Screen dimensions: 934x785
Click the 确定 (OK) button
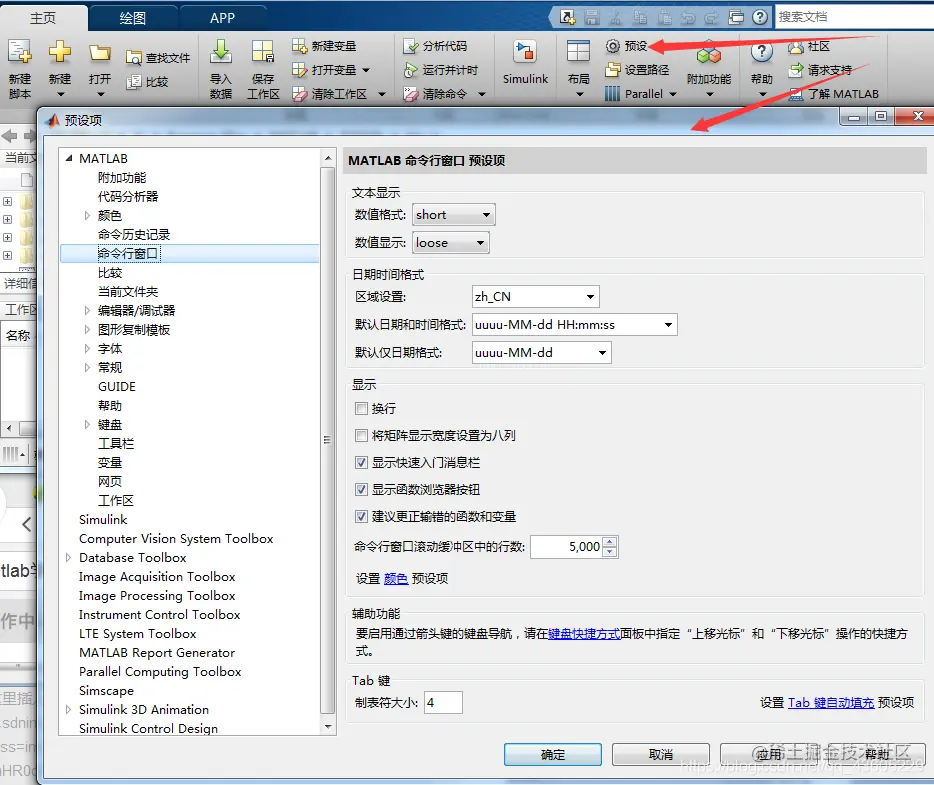(x=553, y=755)
